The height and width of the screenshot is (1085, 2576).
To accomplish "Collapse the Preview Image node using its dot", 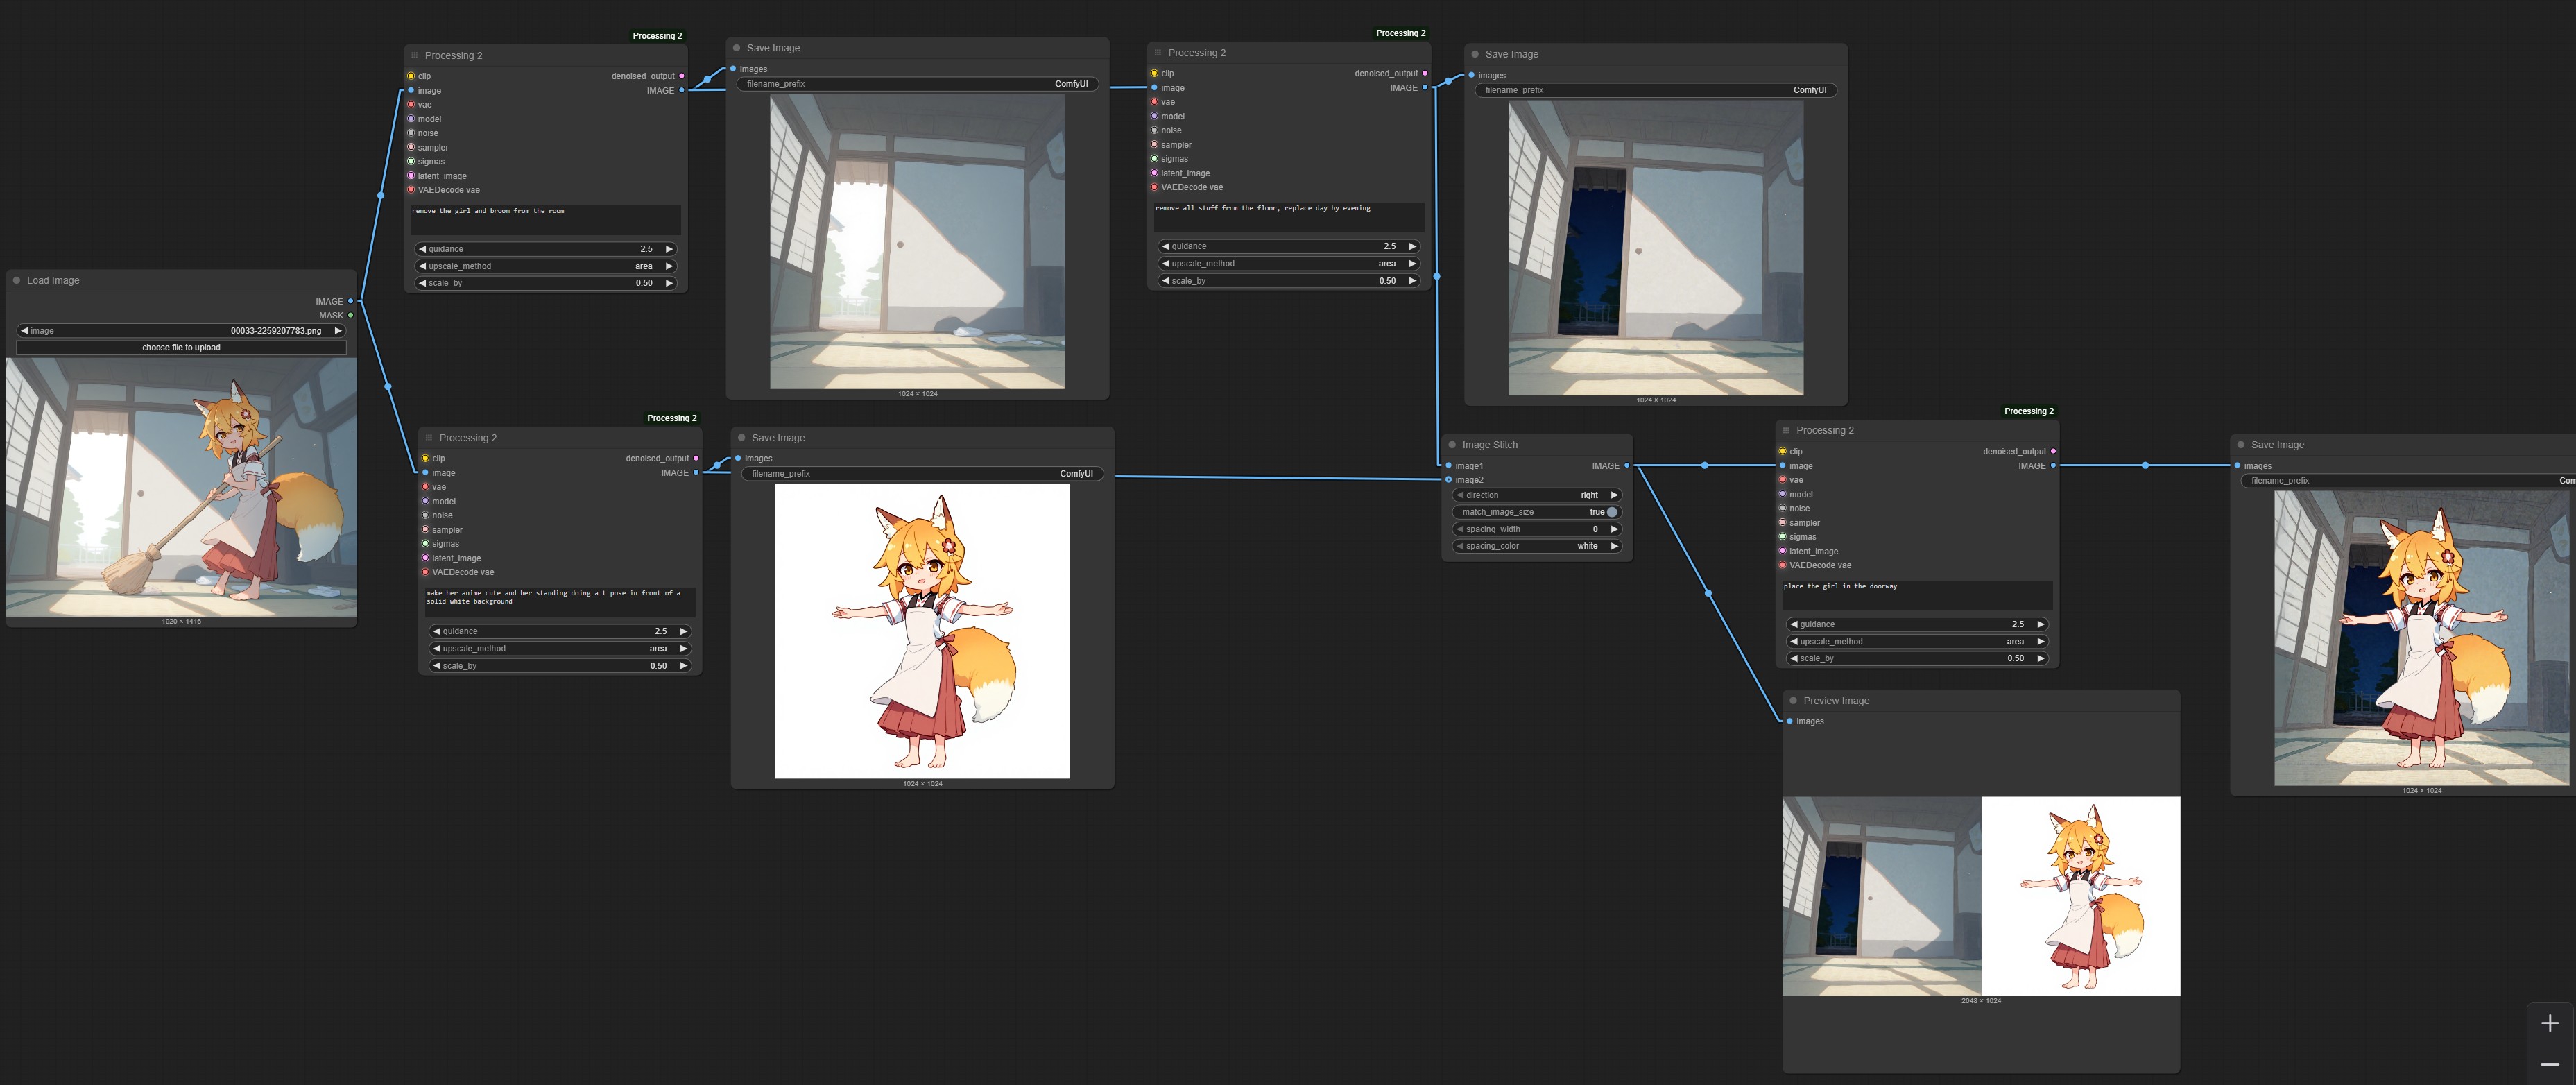I will [x=1793, y=701].
